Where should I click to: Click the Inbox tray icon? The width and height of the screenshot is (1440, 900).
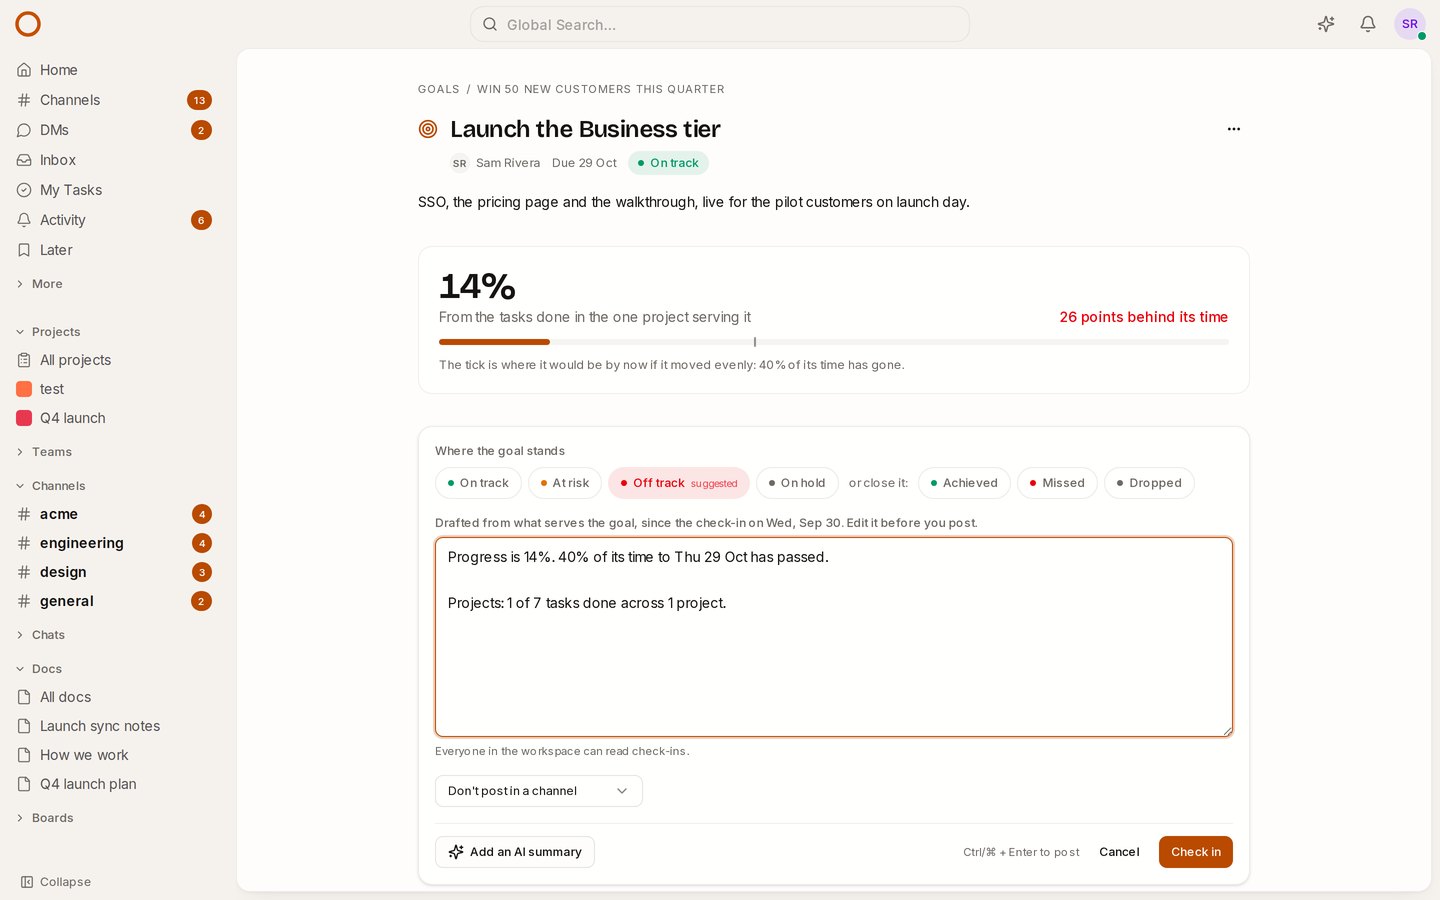[24, 160]
